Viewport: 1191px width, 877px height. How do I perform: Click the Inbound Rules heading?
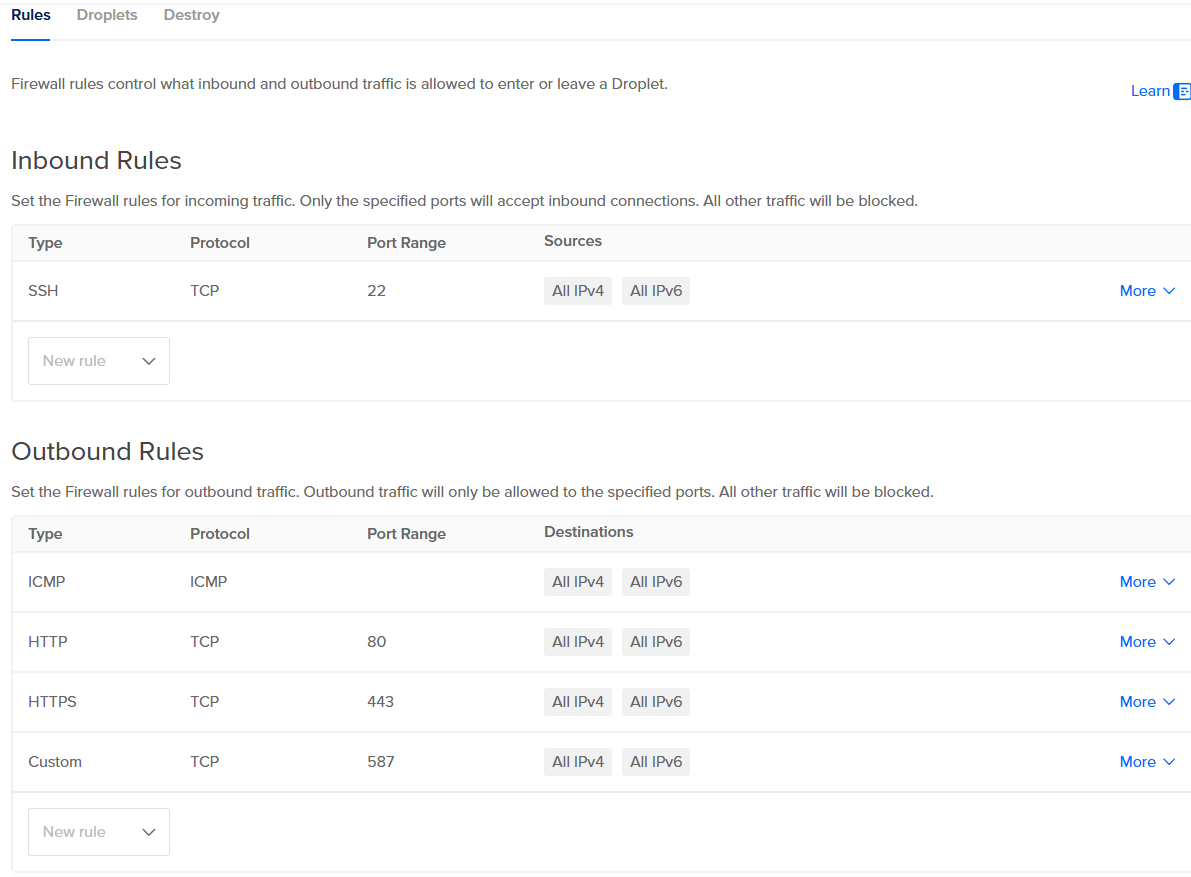[x=96, y=161]
